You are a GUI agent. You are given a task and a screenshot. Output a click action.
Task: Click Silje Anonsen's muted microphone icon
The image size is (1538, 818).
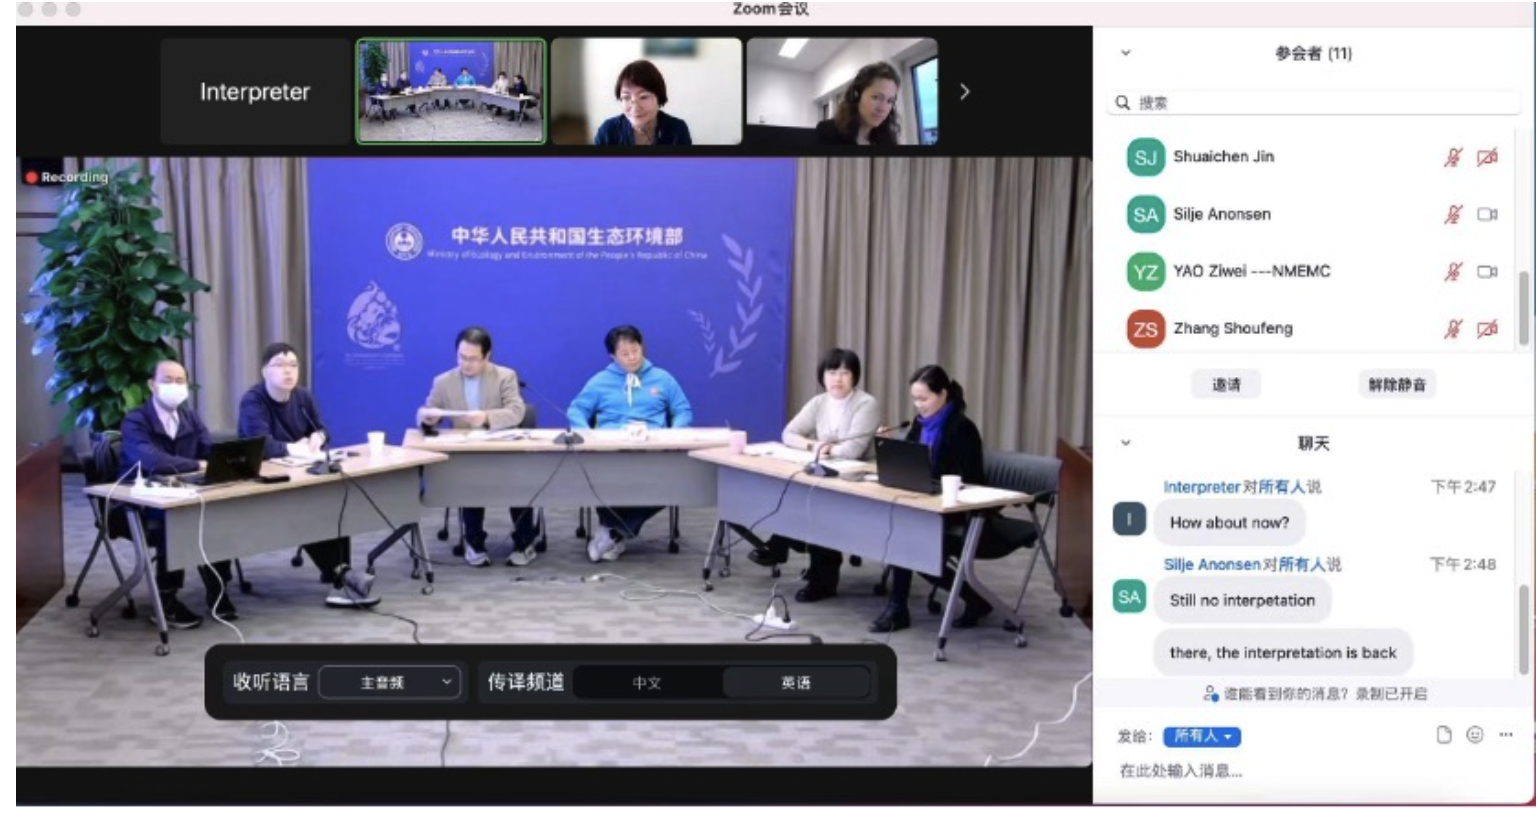1453,214
